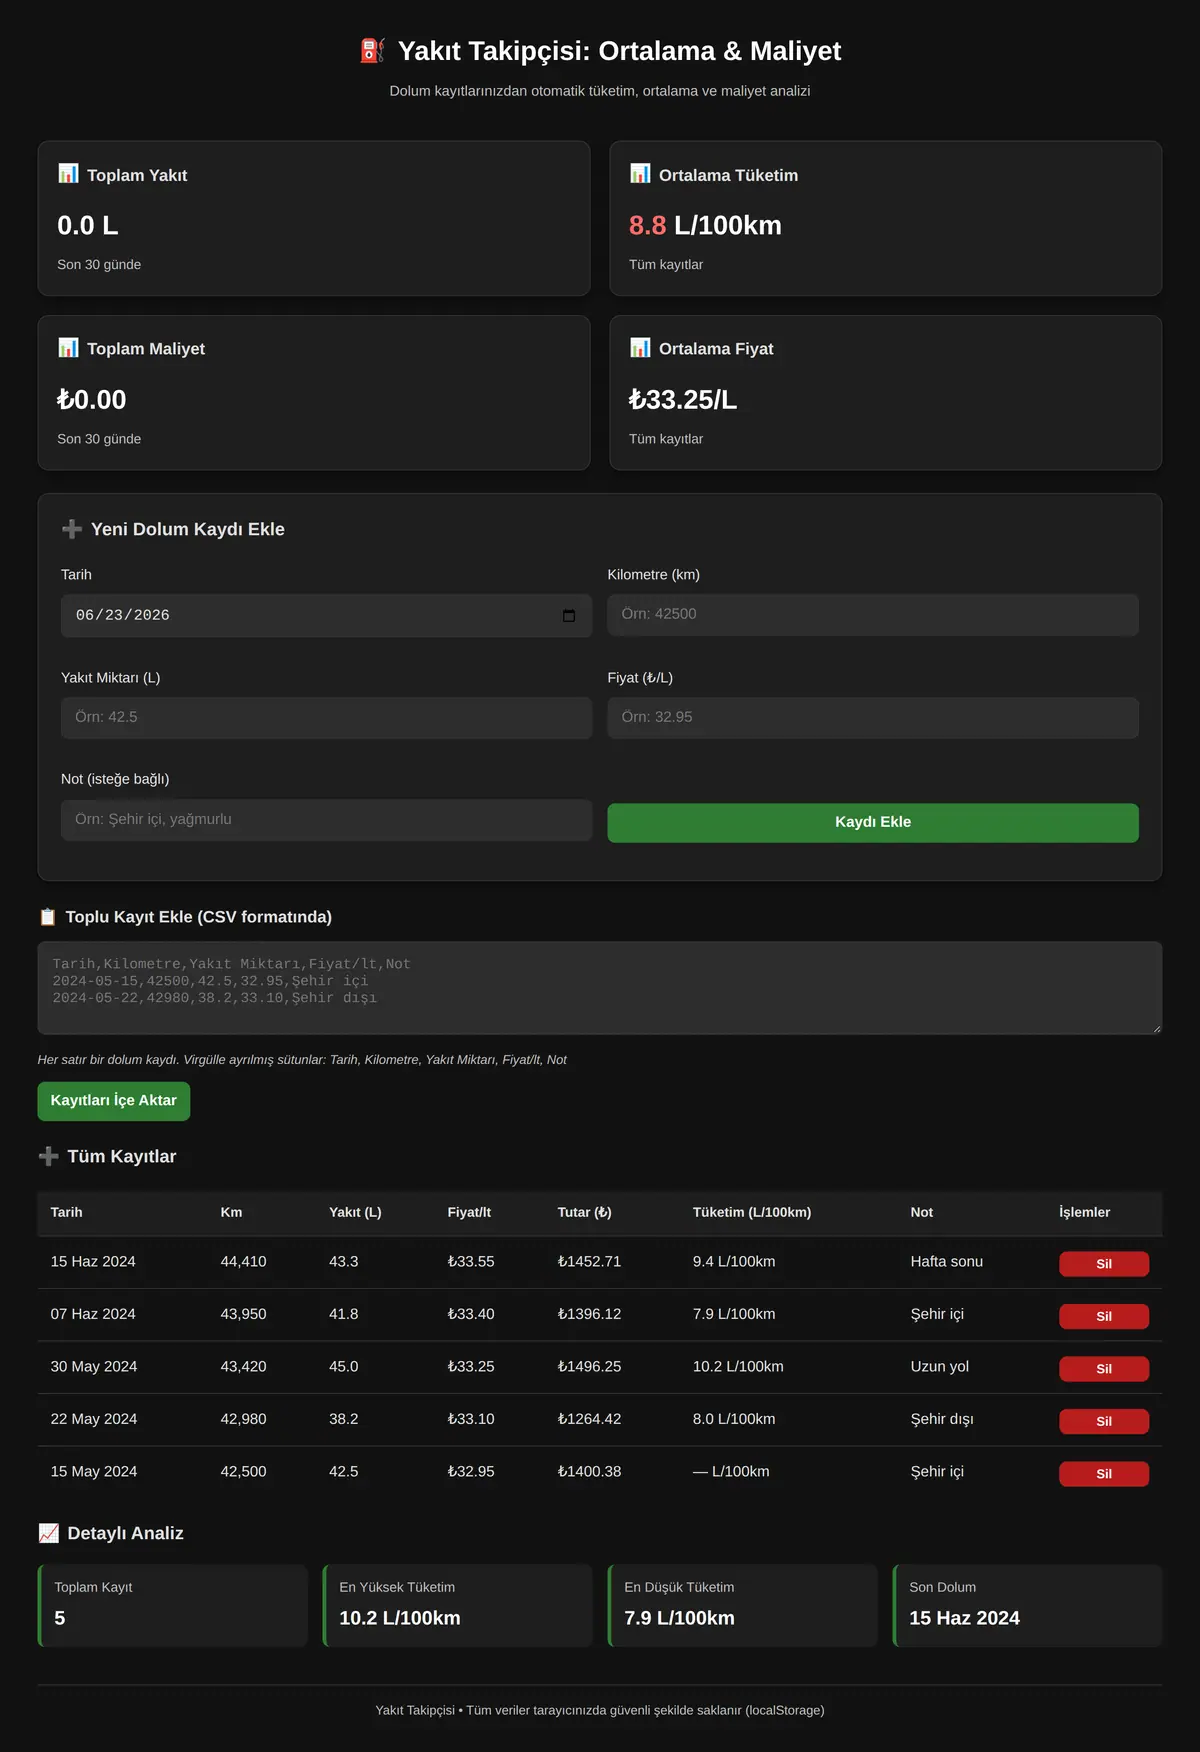Open the calendar picker in the Tarih field

tap(569, 616)
